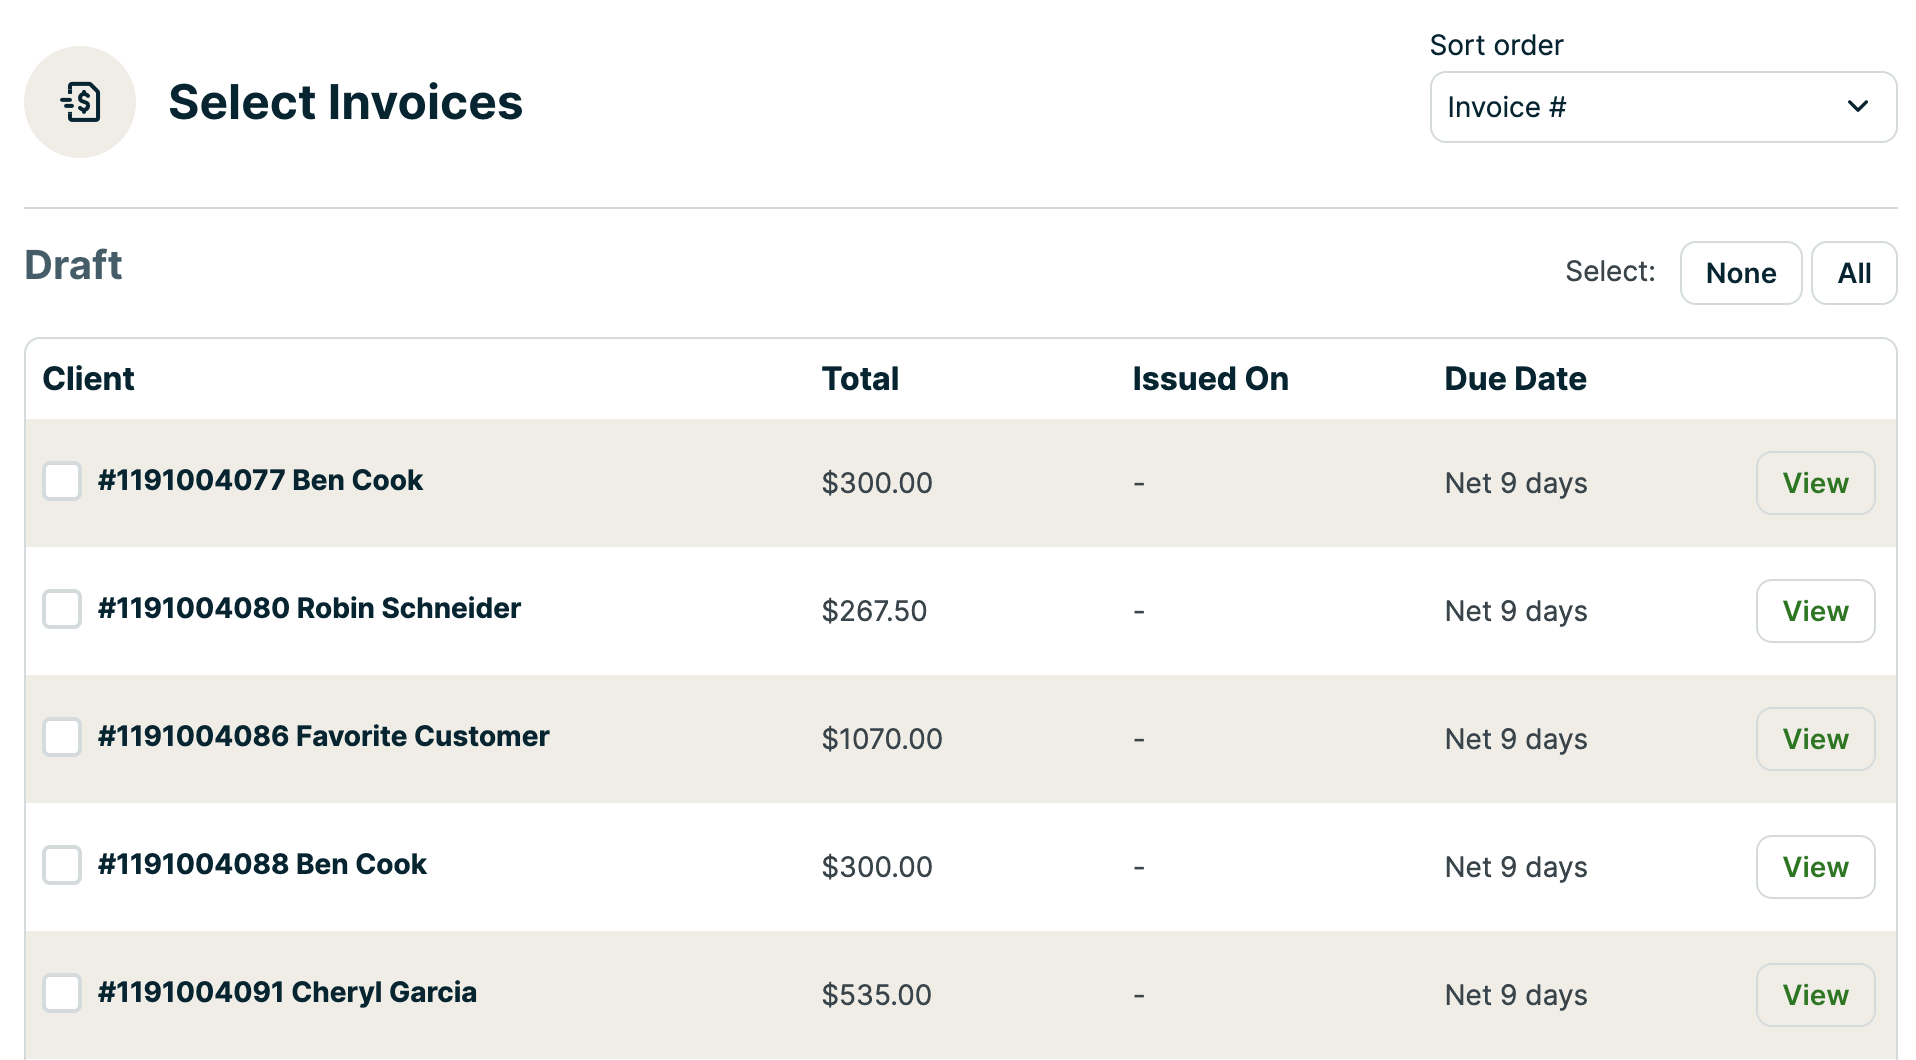Check invoice #1191004088 Ben Cook
Viewport: 1916px width, 1060px height.
click(x=62, y=865)
